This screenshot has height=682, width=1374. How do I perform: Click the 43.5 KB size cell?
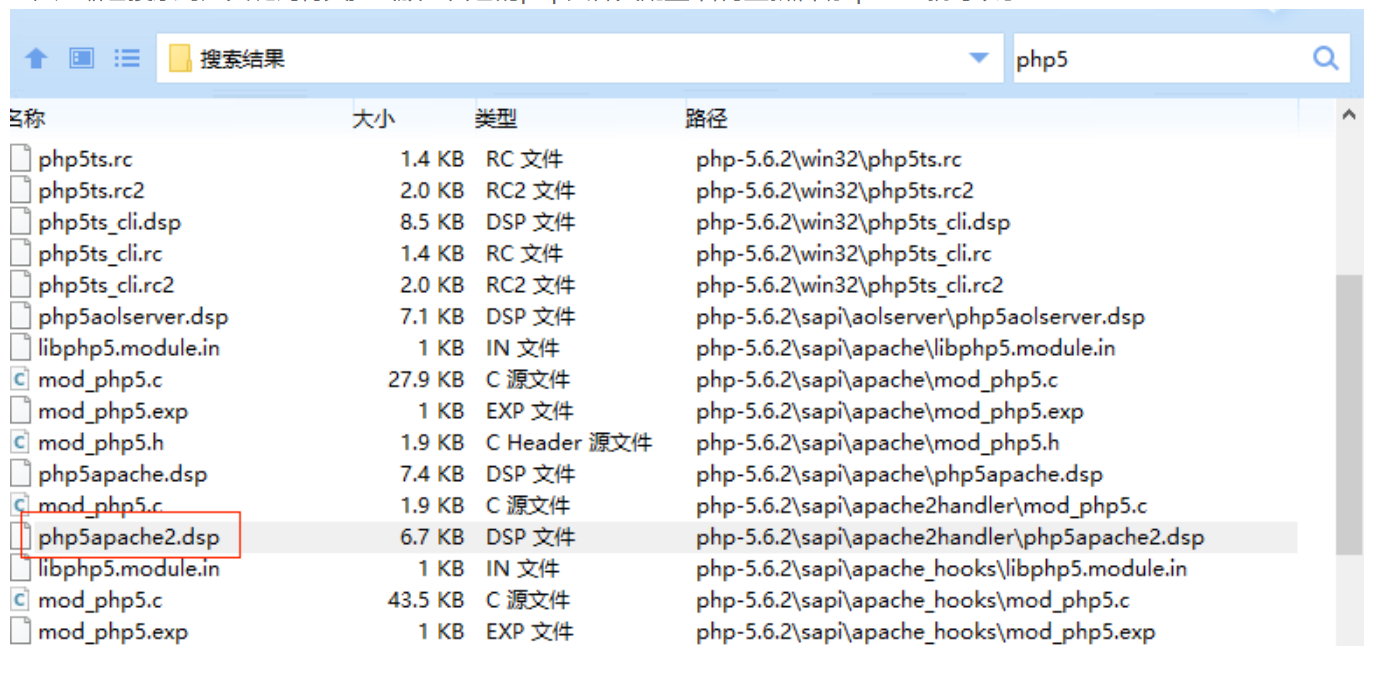pyautogui.click(x=425, y=600)
